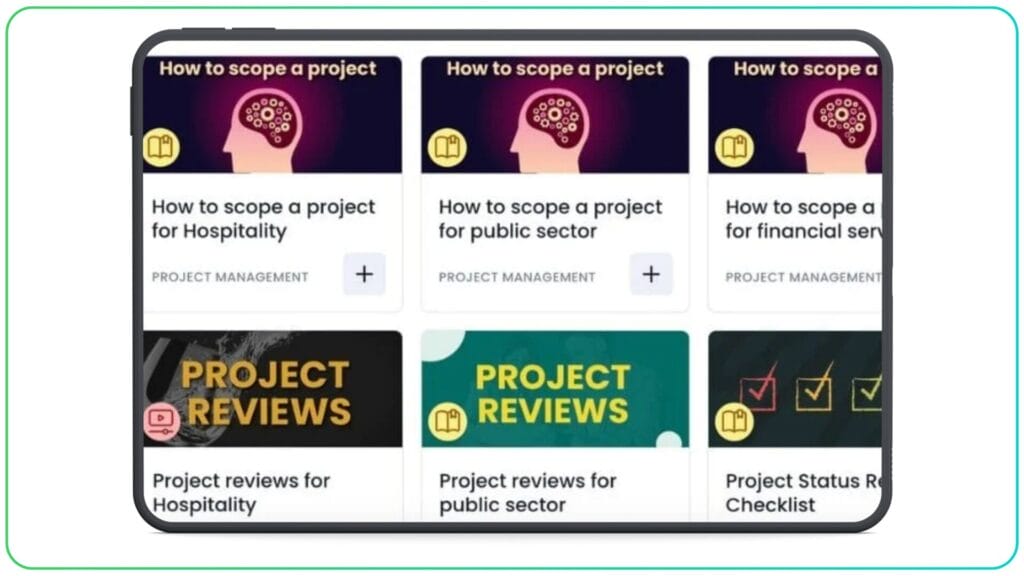This screenshot has height=576, width=1024.
Task: Open 'Project reviews for Hospitality' title
Action: click(x=241, y=492)
